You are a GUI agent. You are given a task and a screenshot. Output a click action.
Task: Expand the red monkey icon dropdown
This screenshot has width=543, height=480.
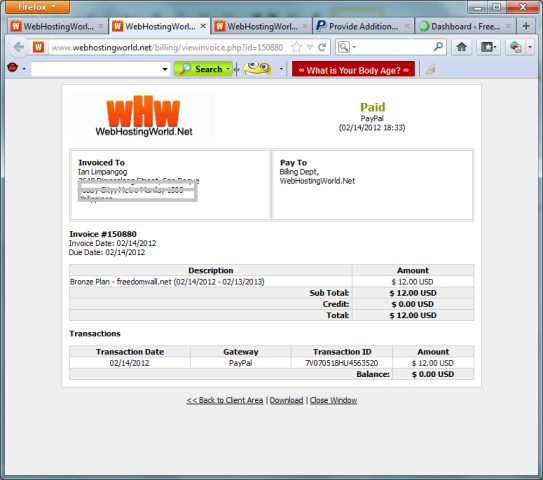pyautogui.click(x=24, y=69)
